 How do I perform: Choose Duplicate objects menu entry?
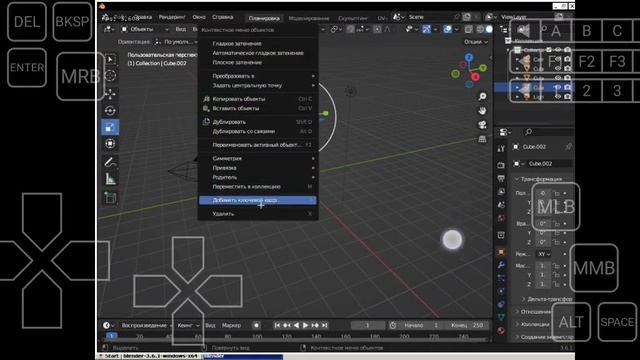pos(257,122)
